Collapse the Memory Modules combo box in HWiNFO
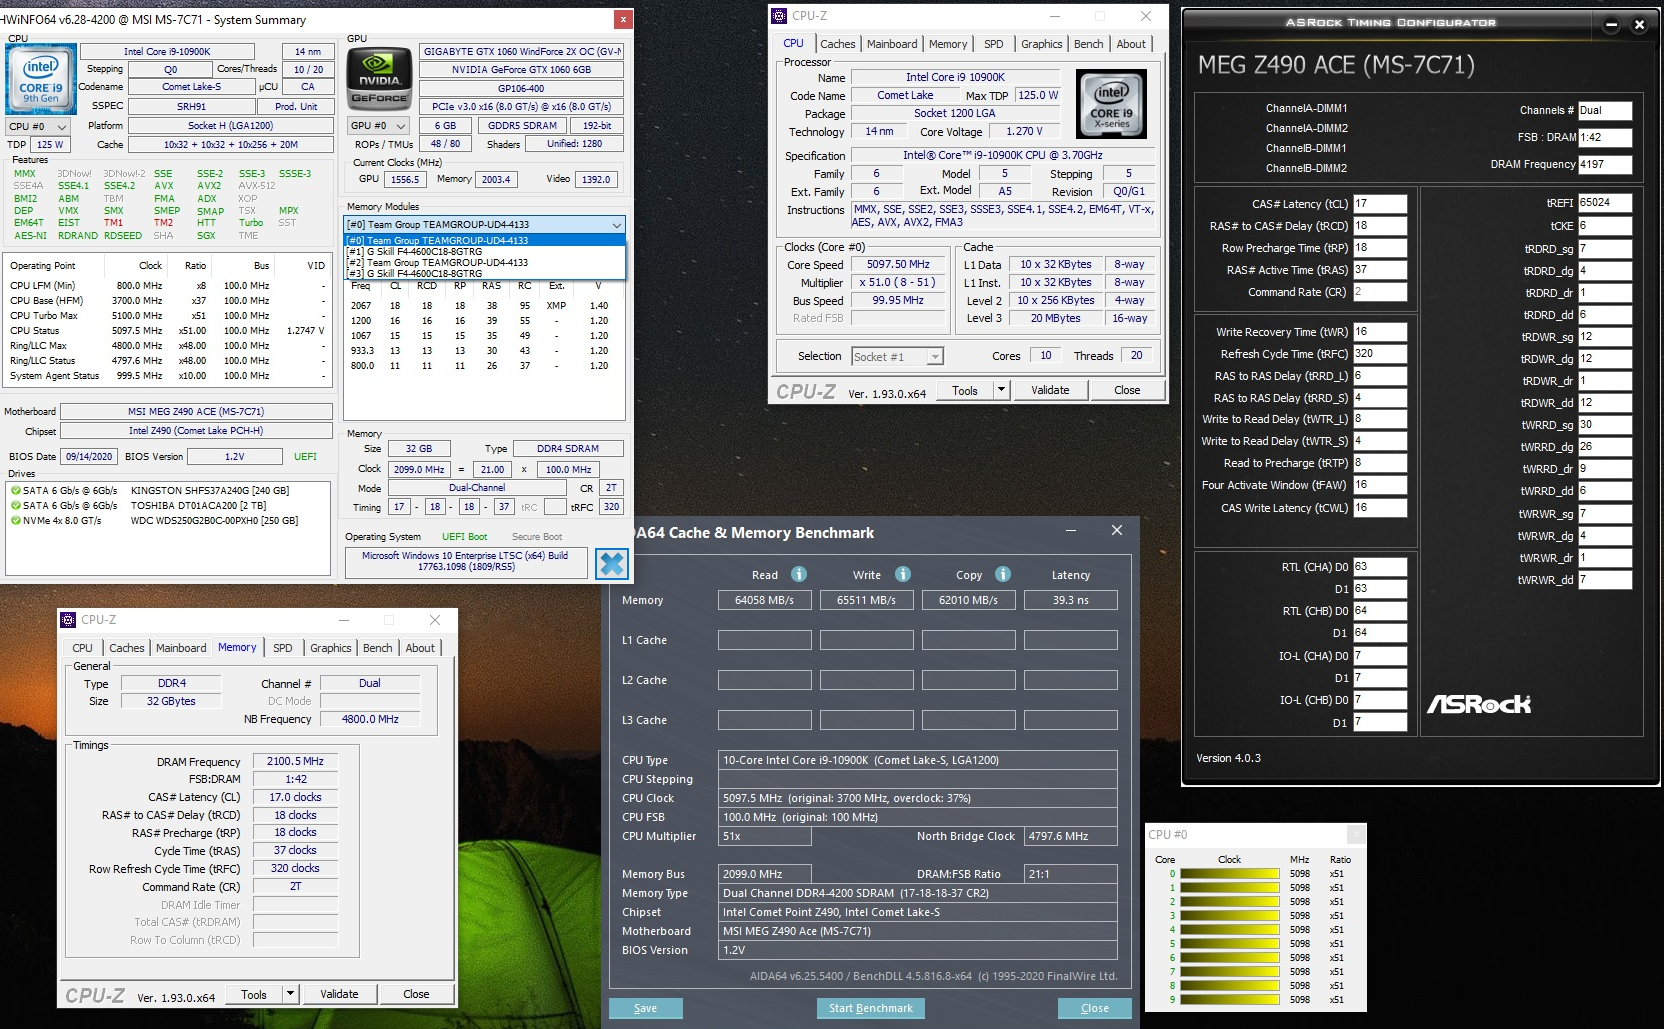 click(617, 225)
